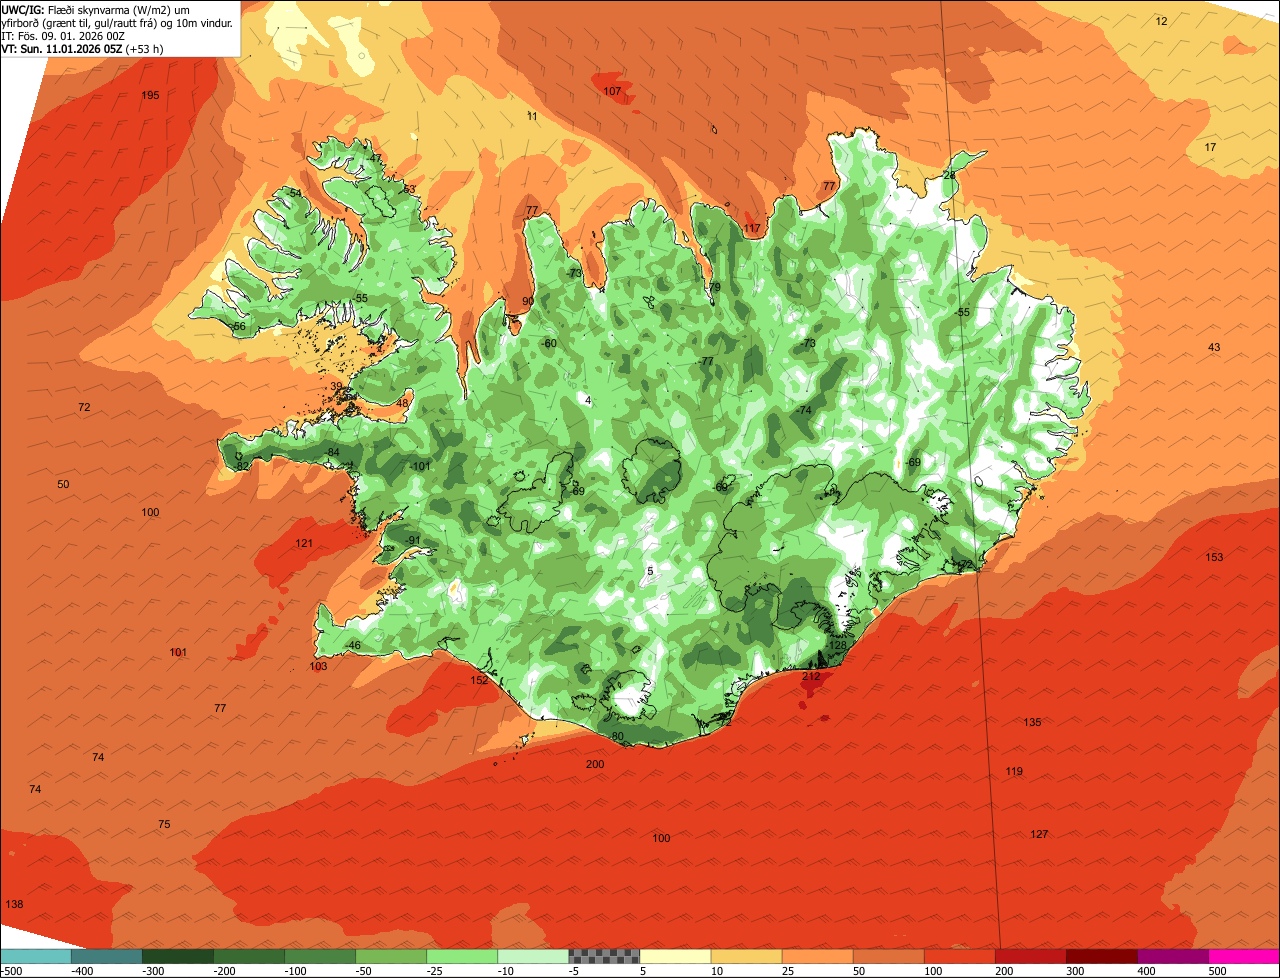This screenshot has width=1280, height=978.
Task: Click the 152 value on the map
Action: 480,680
